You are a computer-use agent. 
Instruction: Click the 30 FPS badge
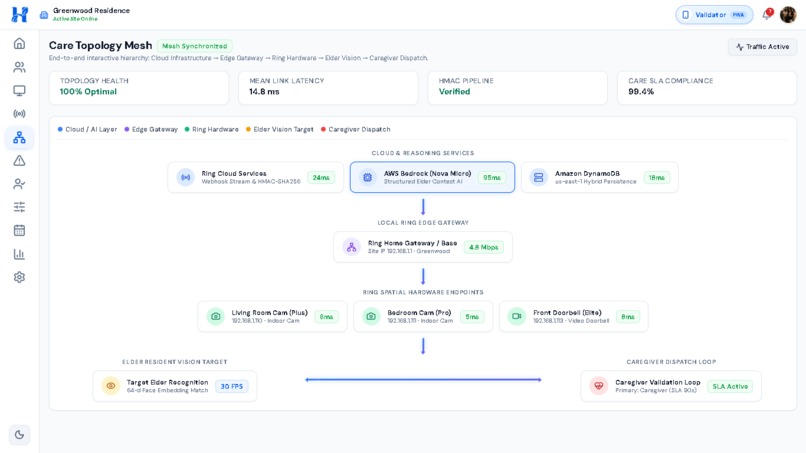click(x=232, y=386)
